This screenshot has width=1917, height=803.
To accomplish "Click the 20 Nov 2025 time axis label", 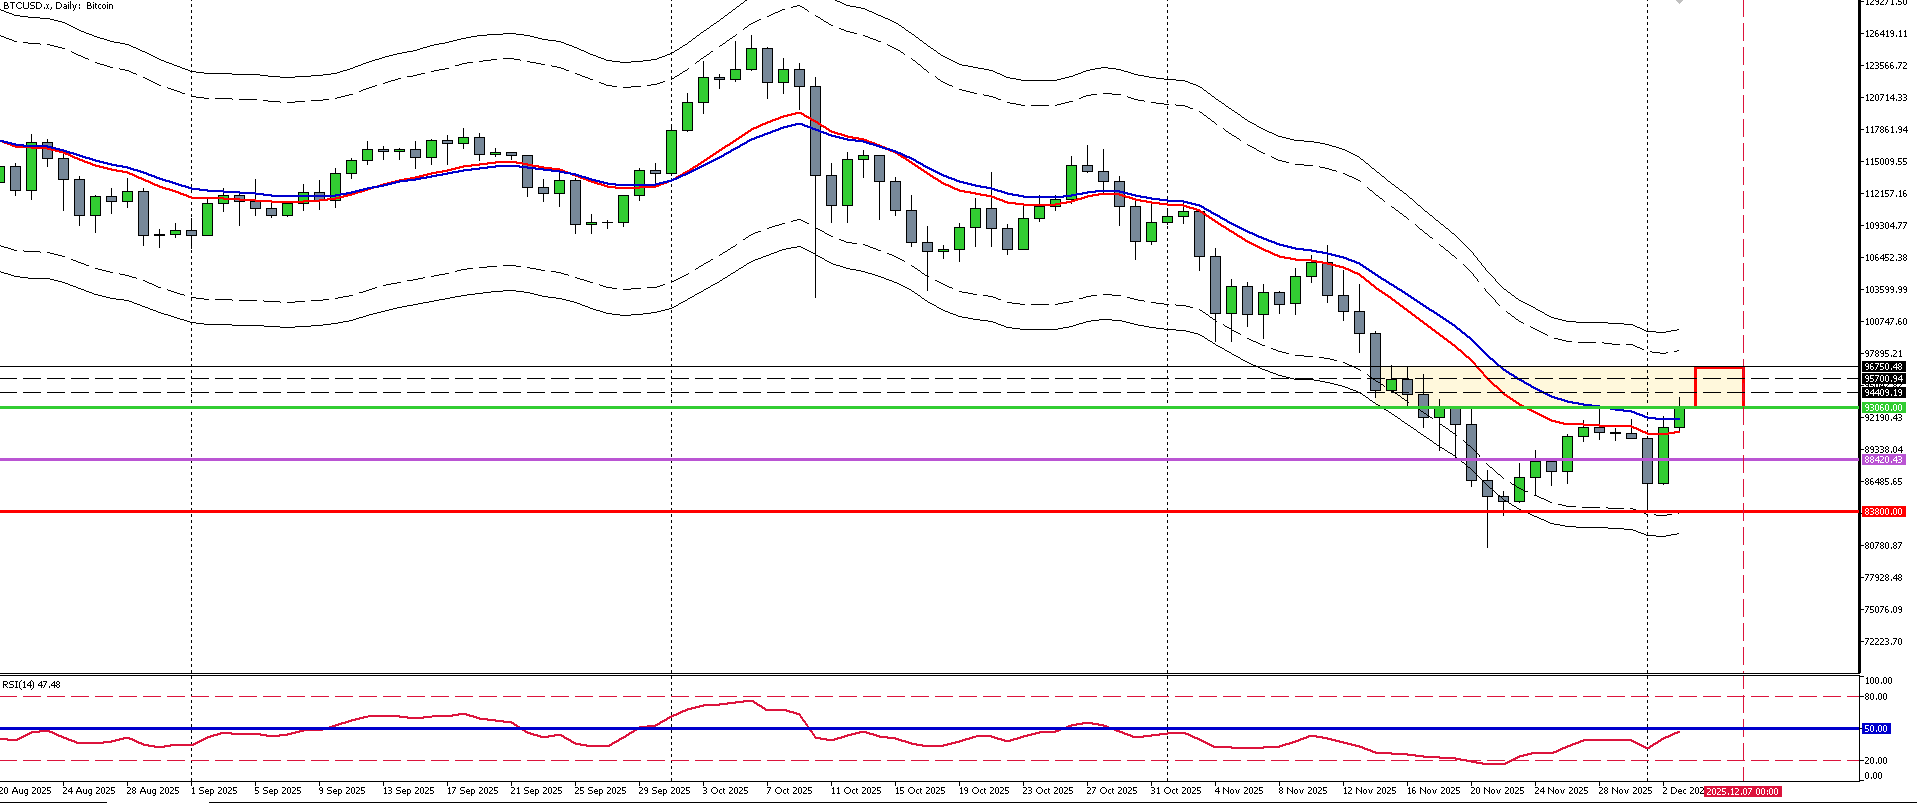I will click(x=1496, y=791).
